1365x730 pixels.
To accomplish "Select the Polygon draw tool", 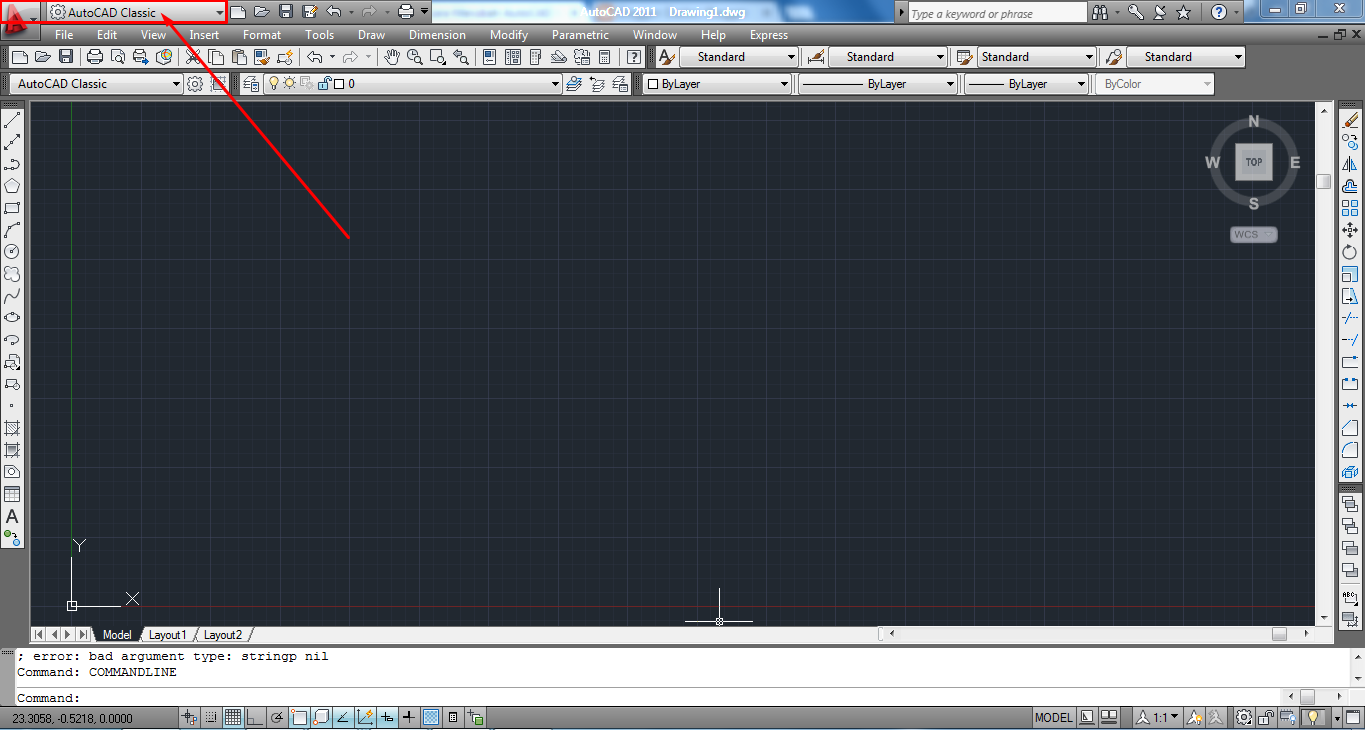I will click(x=12, y=186).
